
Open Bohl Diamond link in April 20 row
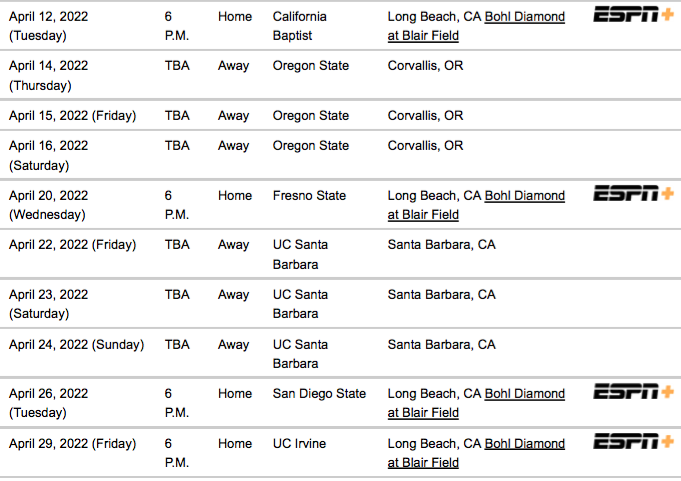(x=476, y=205)
